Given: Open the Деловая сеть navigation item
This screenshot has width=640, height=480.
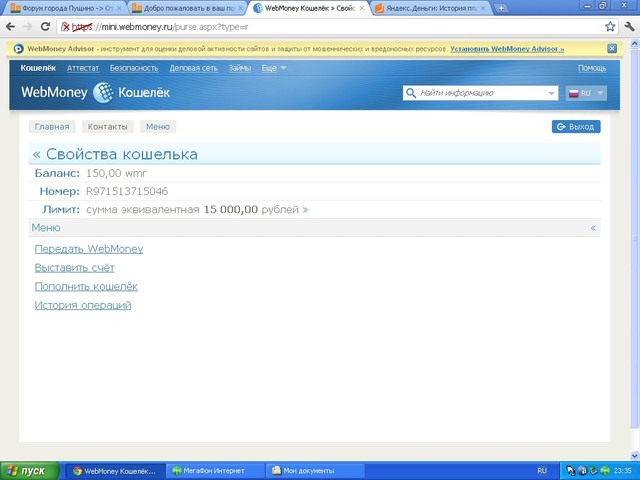Looking at the screenshot, I should point(193,68).
